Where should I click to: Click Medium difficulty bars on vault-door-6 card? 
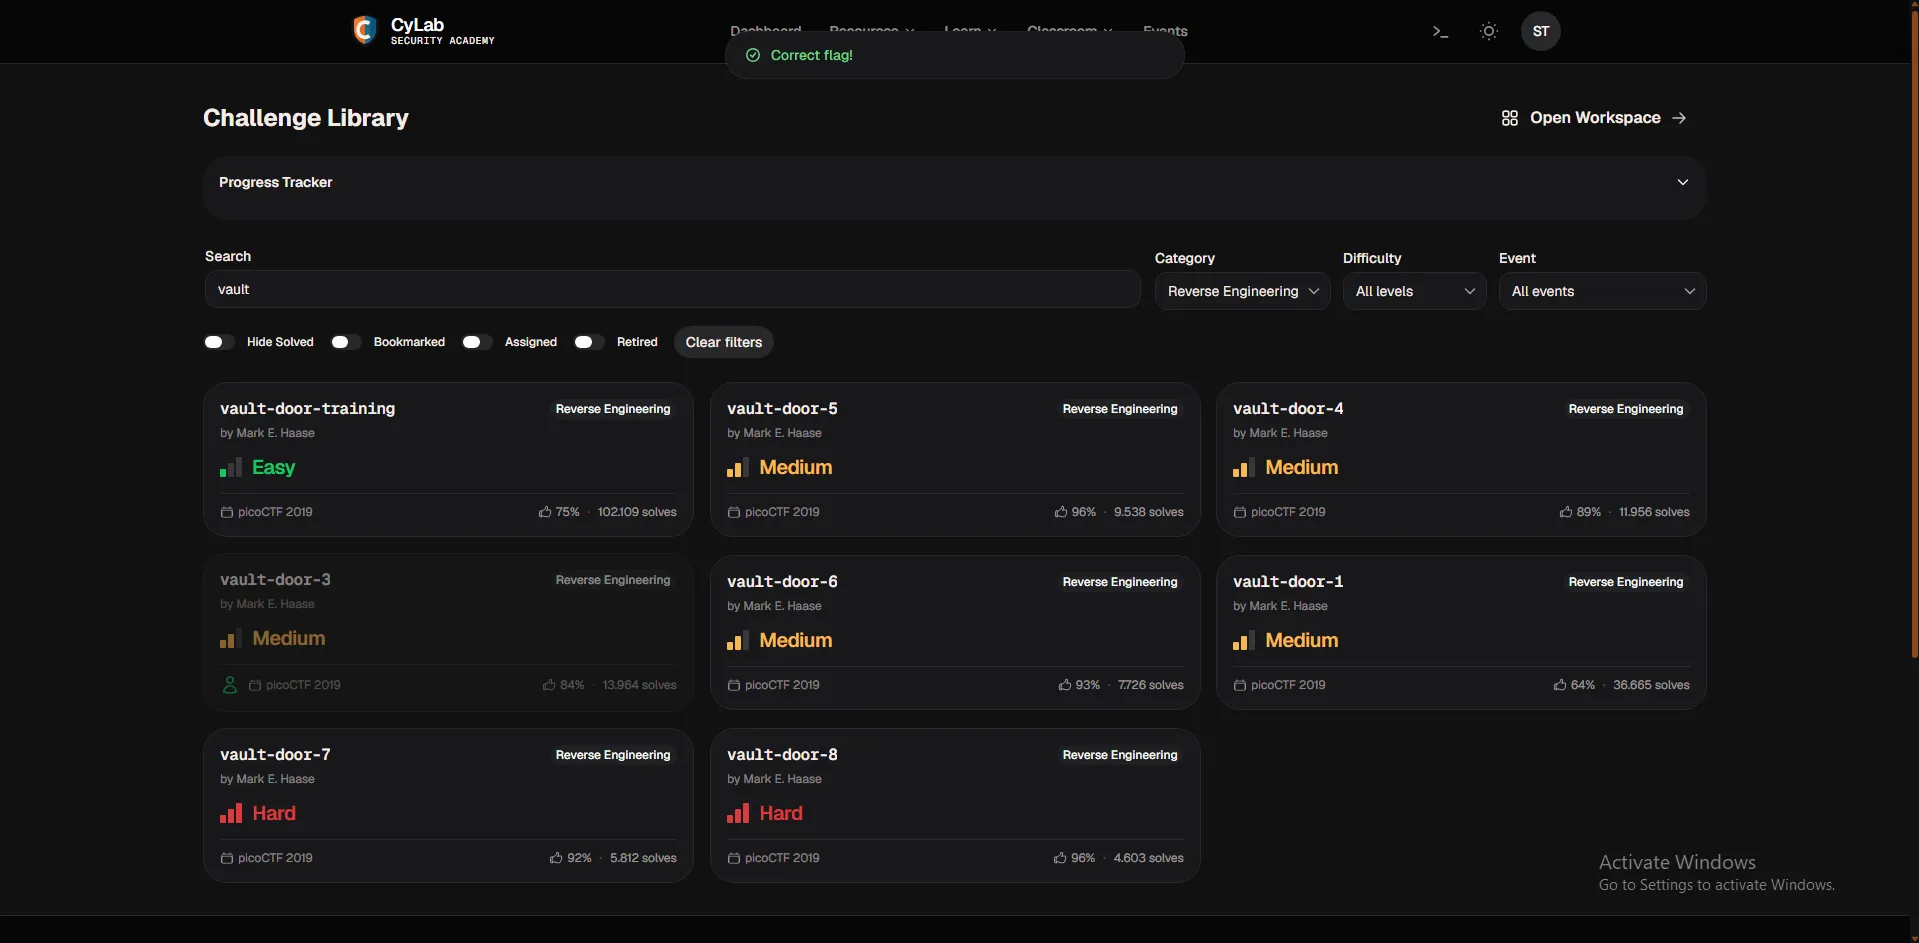point(738,641)
